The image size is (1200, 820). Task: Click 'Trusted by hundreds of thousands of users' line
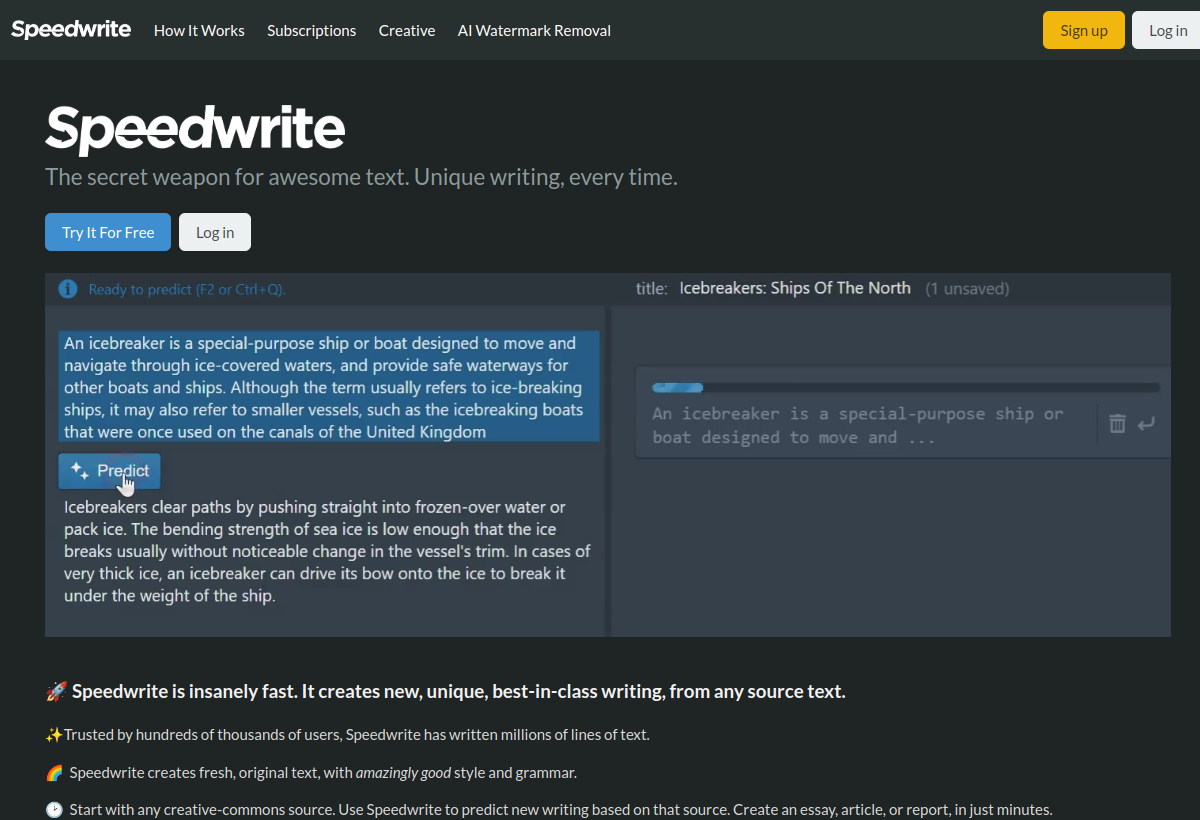[x=357, y=735]
